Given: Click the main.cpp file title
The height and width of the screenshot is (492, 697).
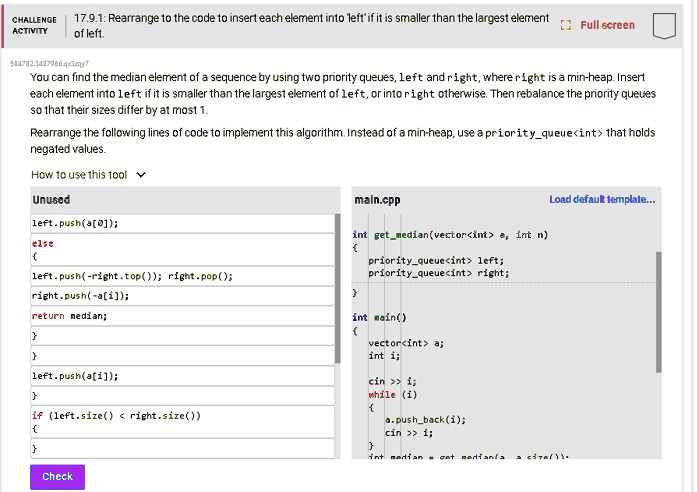Looking at the screenshot, I should (x=377, y=200).
